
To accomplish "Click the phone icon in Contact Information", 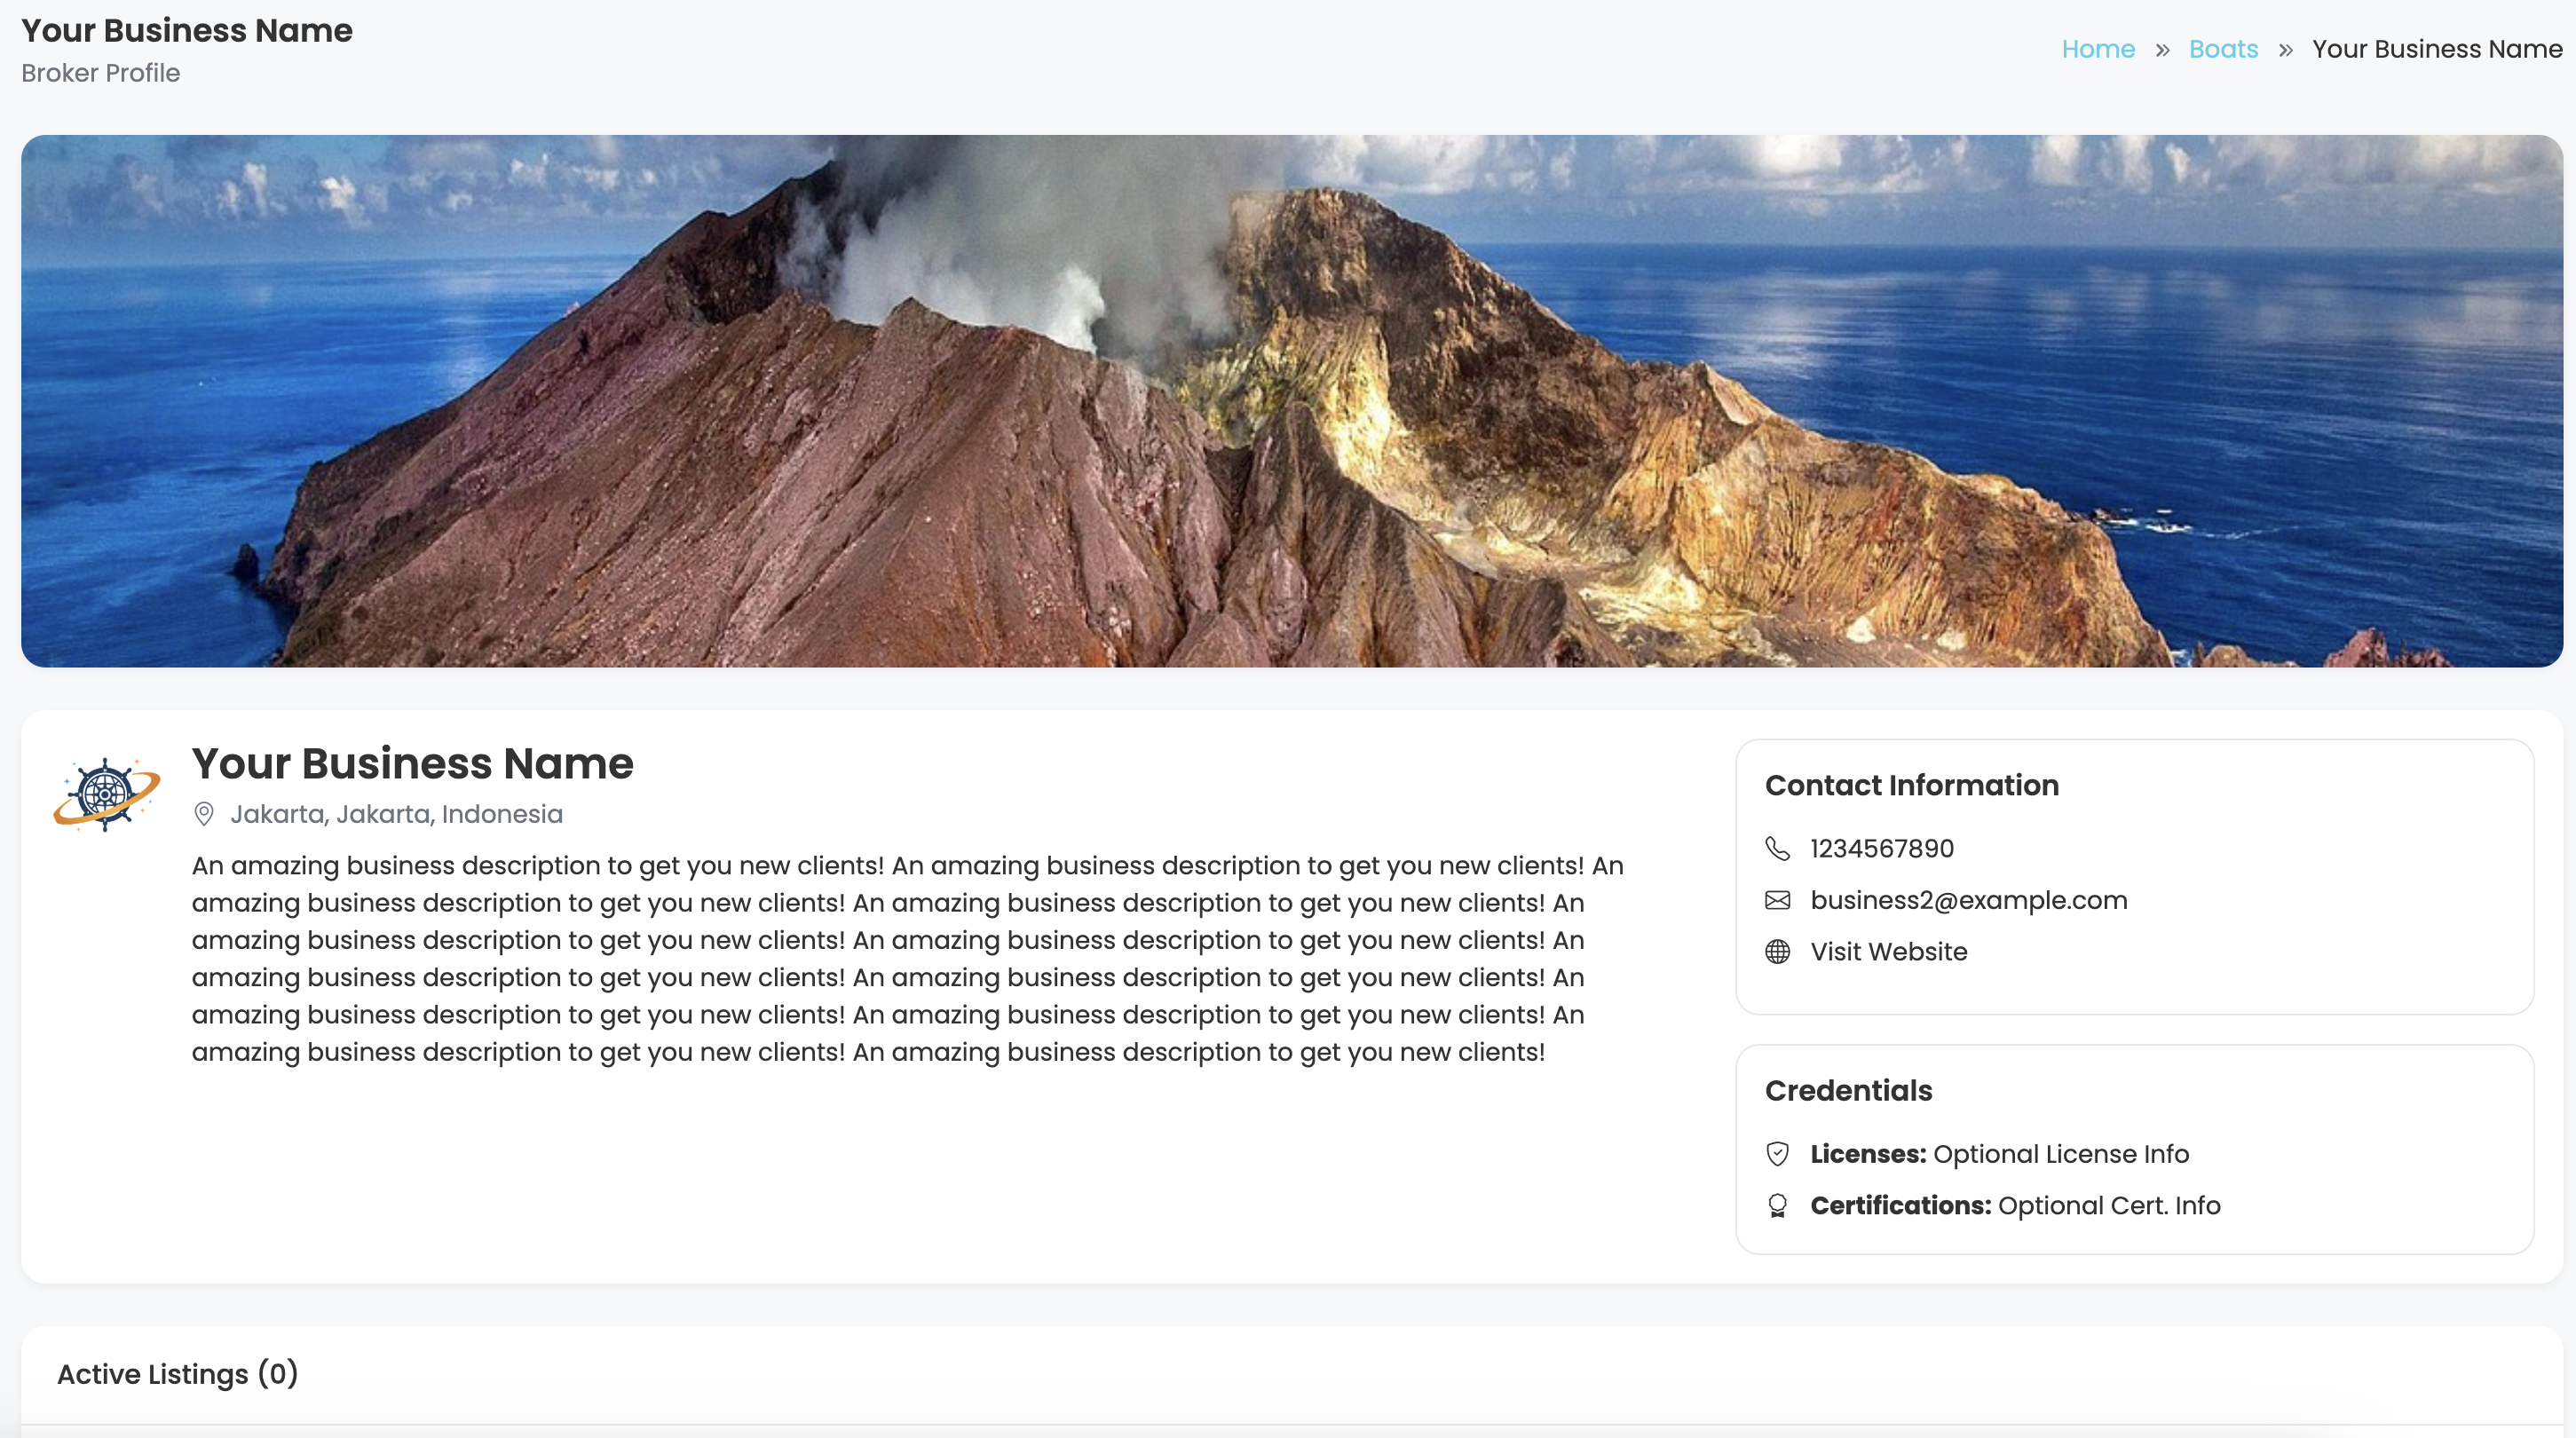I will (1778, 848).
